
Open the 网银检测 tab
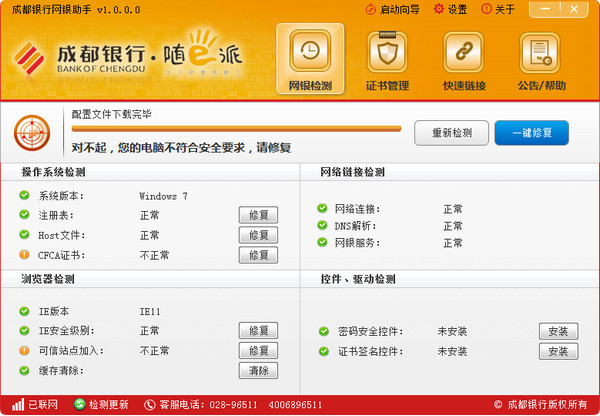pos(310,59)
